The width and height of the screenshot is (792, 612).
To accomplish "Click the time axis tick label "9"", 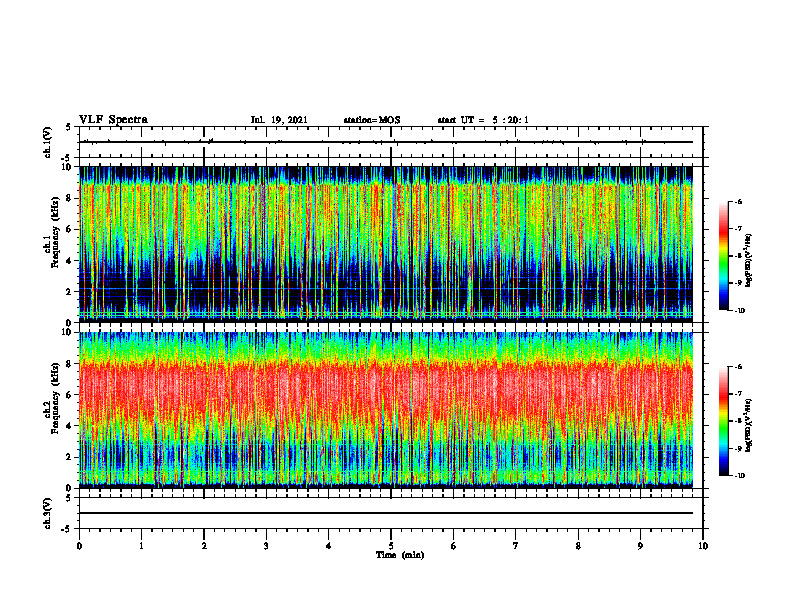I will pos(640,546).
